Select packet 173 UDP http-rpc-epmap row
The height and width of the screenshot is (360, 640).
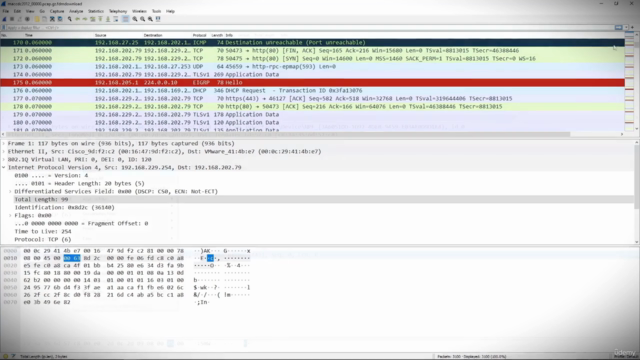click(312, 67)
